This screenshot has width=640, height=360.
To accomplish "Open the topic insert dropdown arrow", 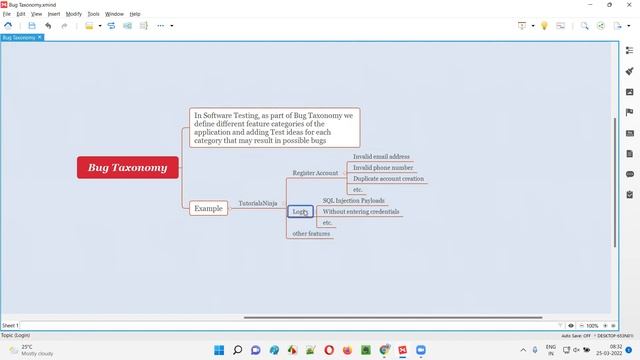I will (100, 26).
